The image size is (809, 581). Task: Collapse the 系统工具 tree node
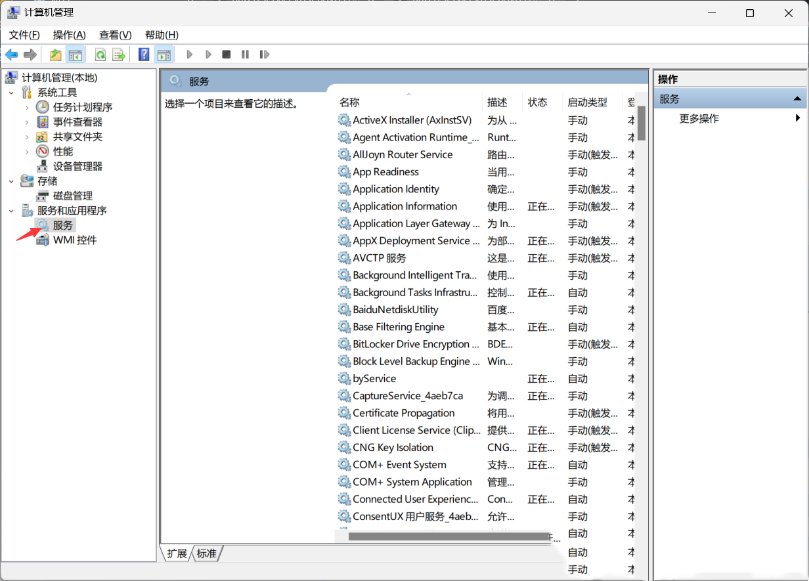(10, 91)
